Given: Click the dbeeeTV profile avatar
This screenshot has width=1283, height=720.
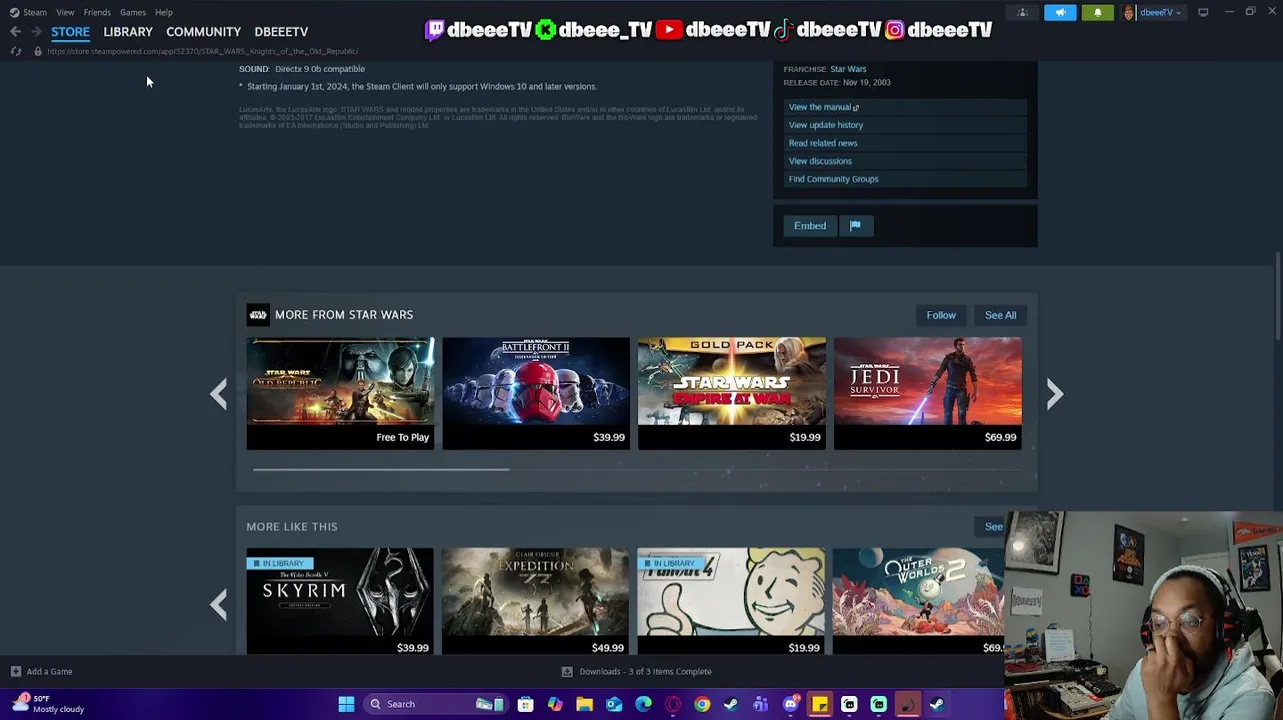Looking at the screenshot, I should 1128,12.
